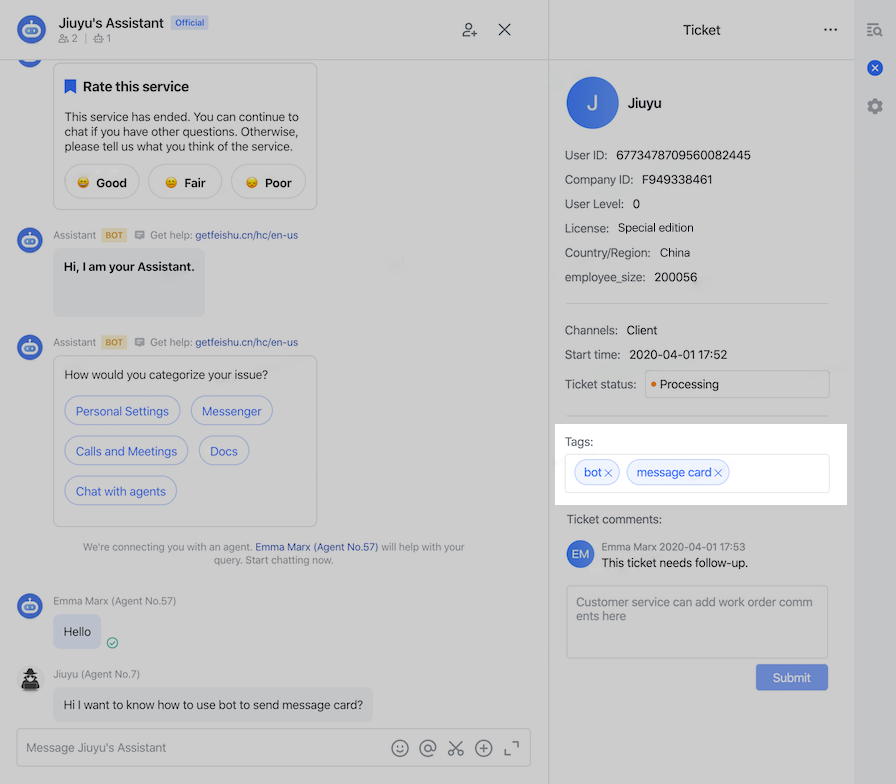The height and width of the screenshot is (784, 896).
Task: Open the ticket search icon in right sidebar
Action: point(875,30)
